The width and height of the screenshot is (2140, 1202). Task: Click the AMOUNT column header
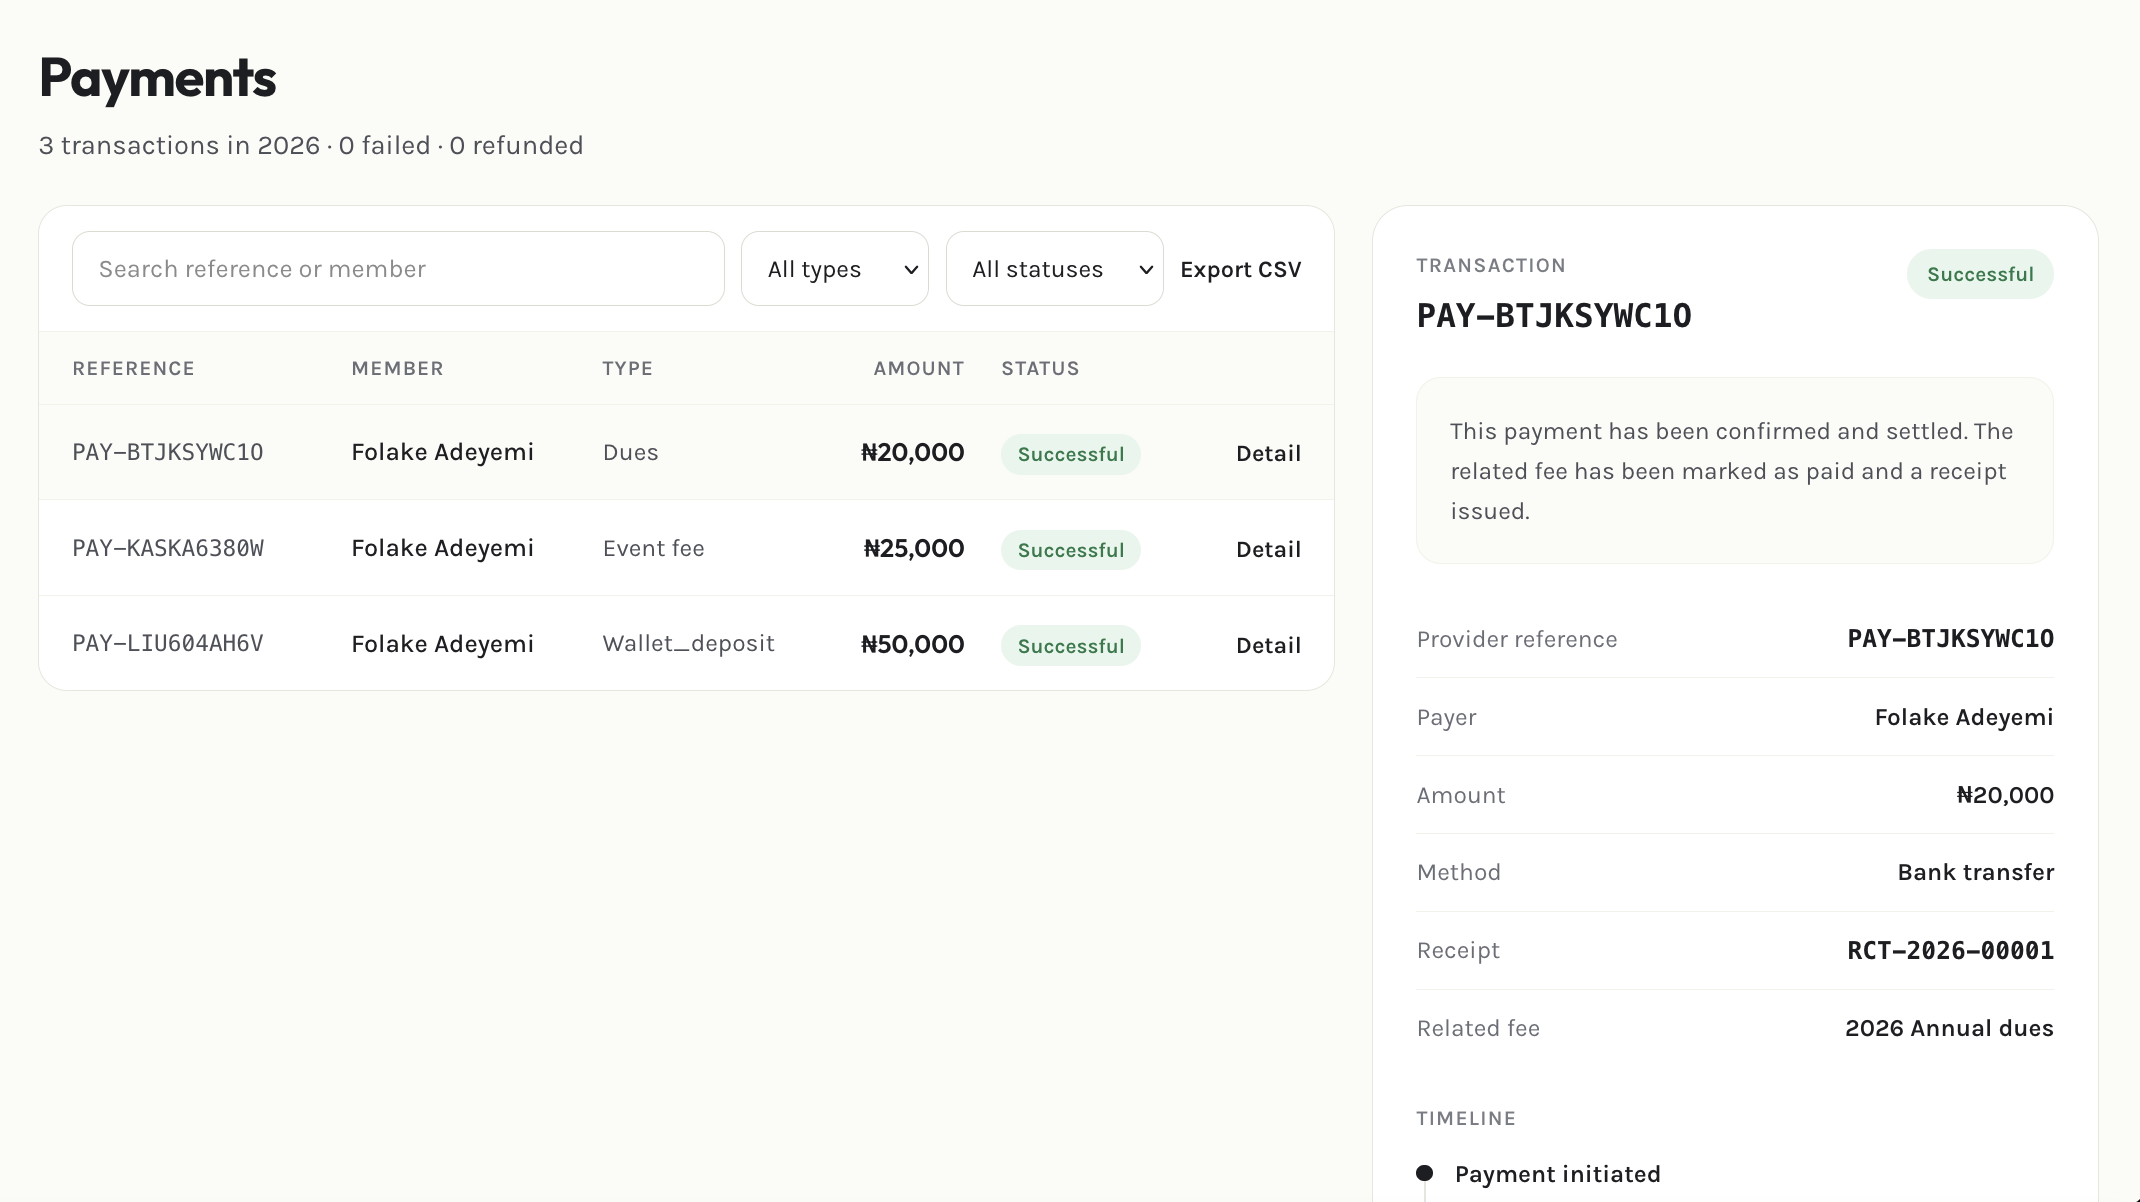click(919, 368)
